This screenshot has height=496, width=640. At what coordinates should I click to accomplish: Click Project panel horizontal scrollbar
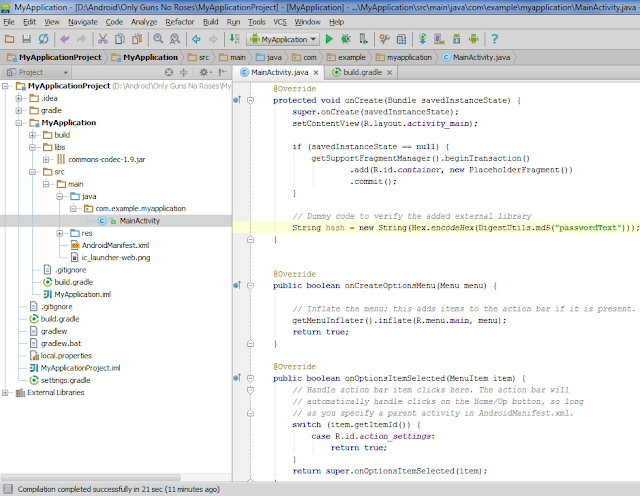pos(91,477)
